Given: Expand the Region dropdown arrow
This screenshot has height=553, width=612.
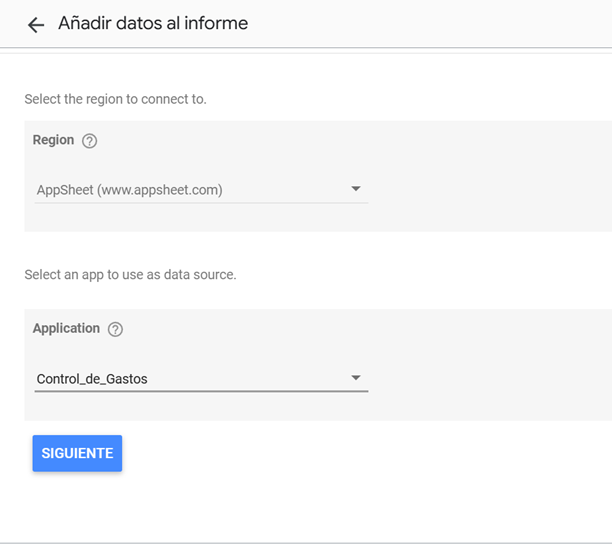Looking at the screenshot, I should (x=356, y=189).
